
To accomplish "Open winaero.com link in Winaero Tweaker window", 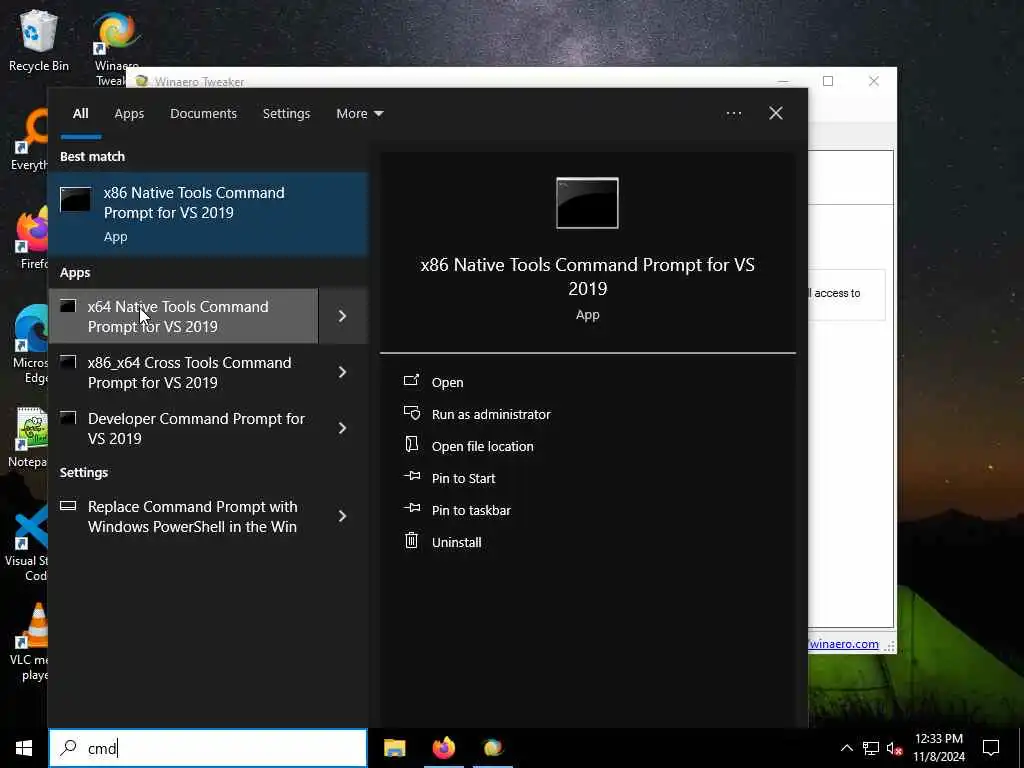I will tap(844, 644).
